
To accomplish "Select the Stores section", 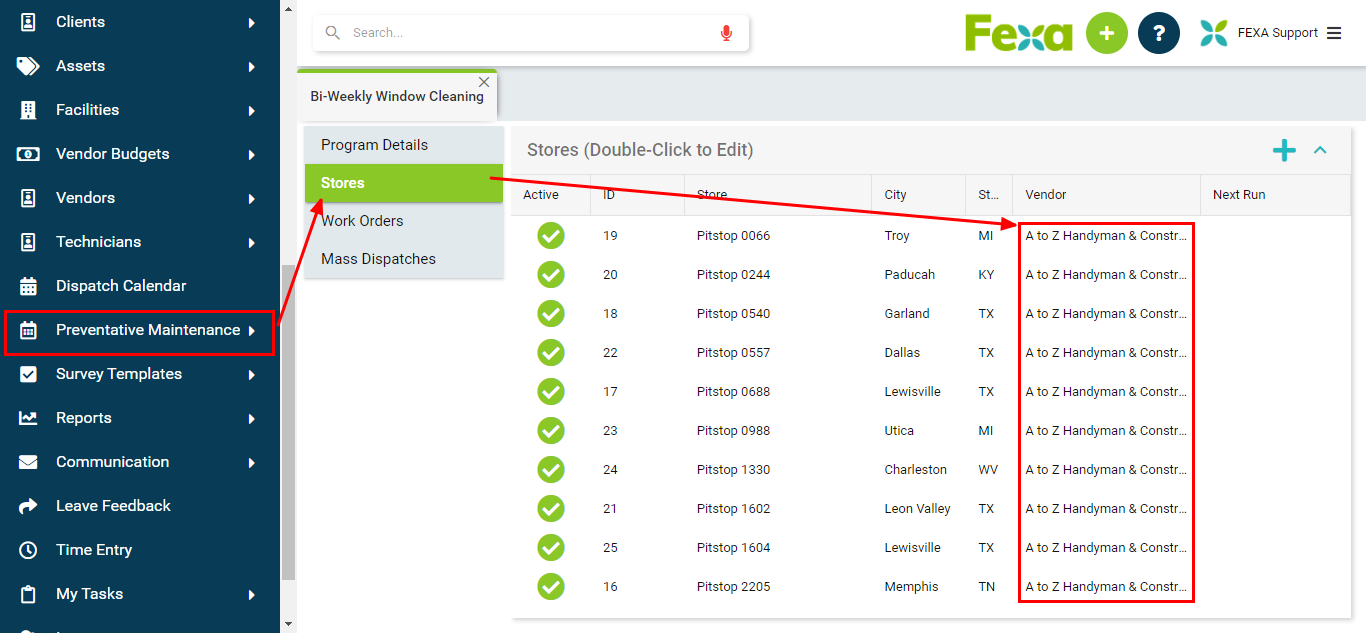I will (404, 183).
